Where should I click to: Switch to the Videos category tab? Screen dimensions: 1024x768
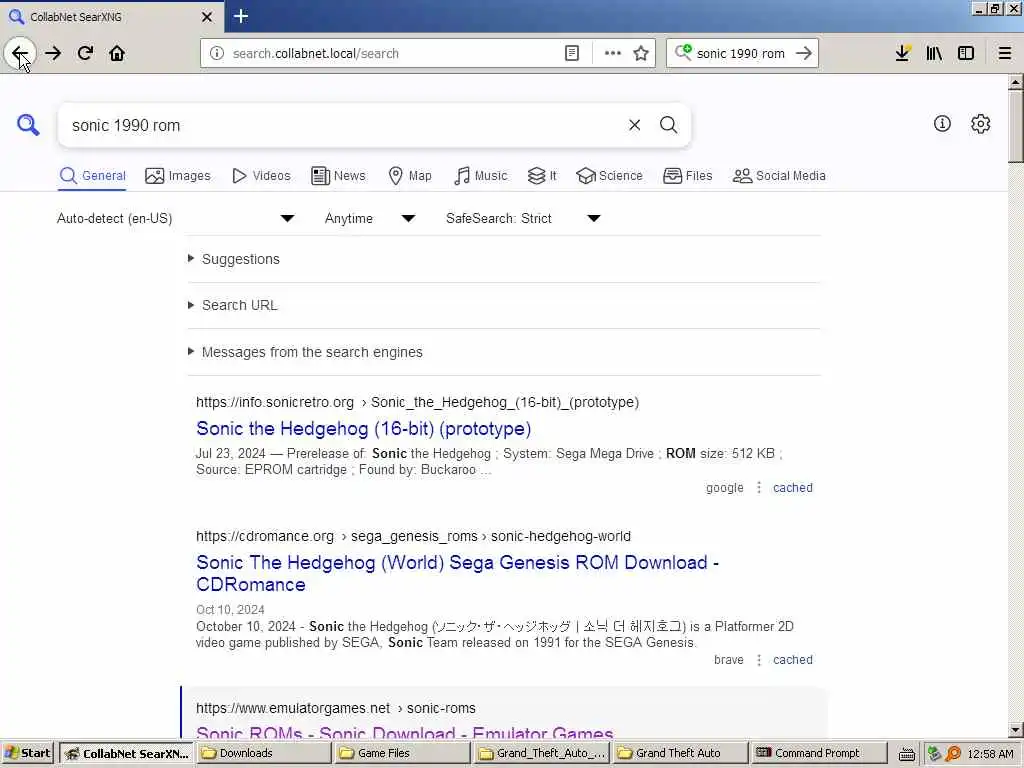(261, 176)
